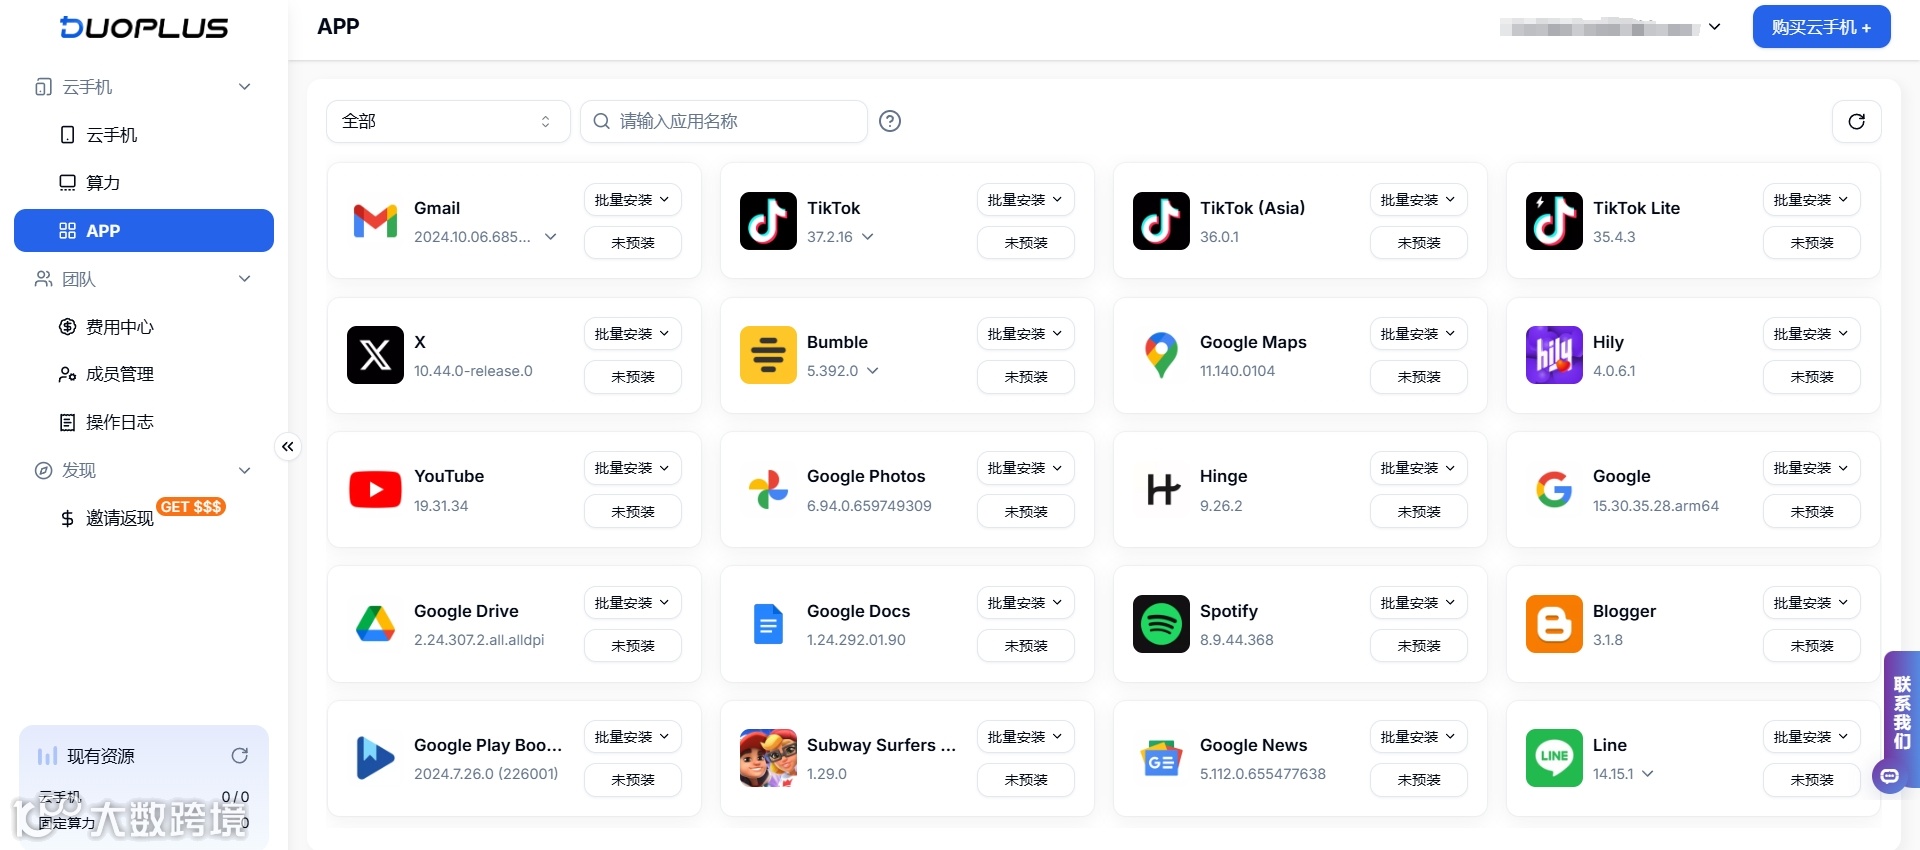Click 未预装 button for Google Maps
The height and width of the screenshot is (850, 1920).
click(1418, 377)
